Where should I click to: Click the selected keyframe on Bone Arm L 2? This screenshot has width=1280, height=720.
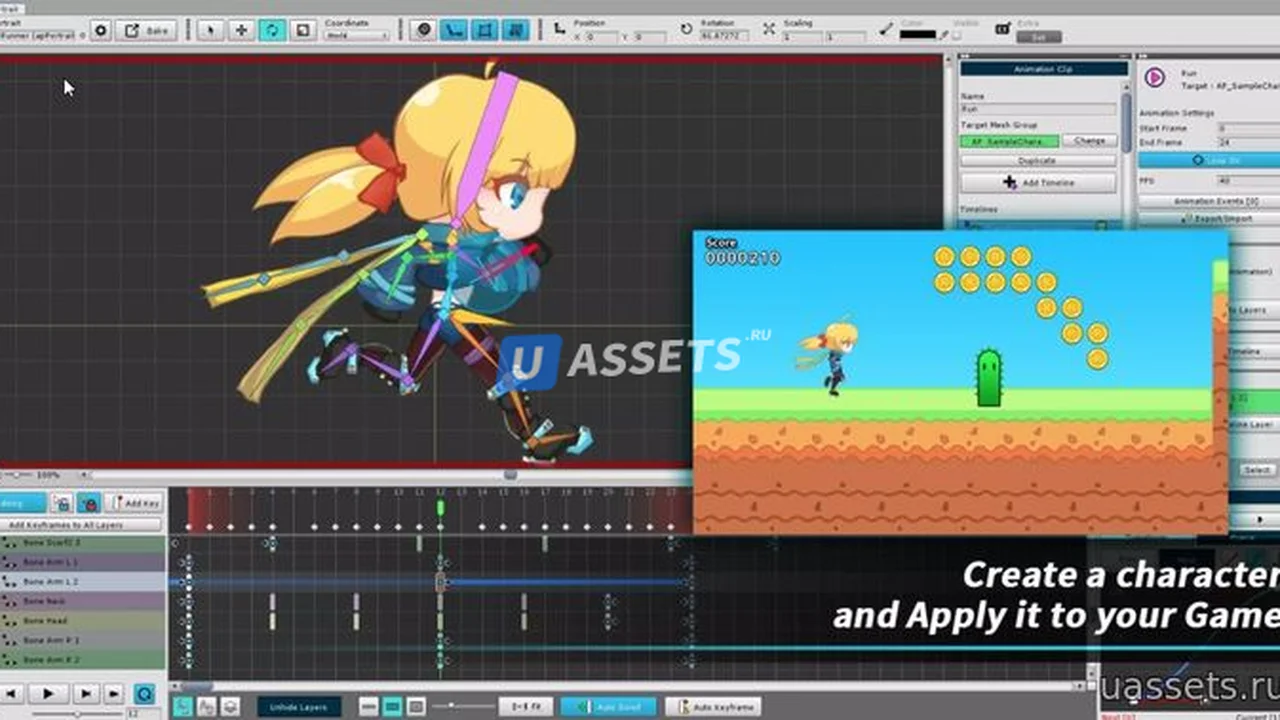pos(440,582)
